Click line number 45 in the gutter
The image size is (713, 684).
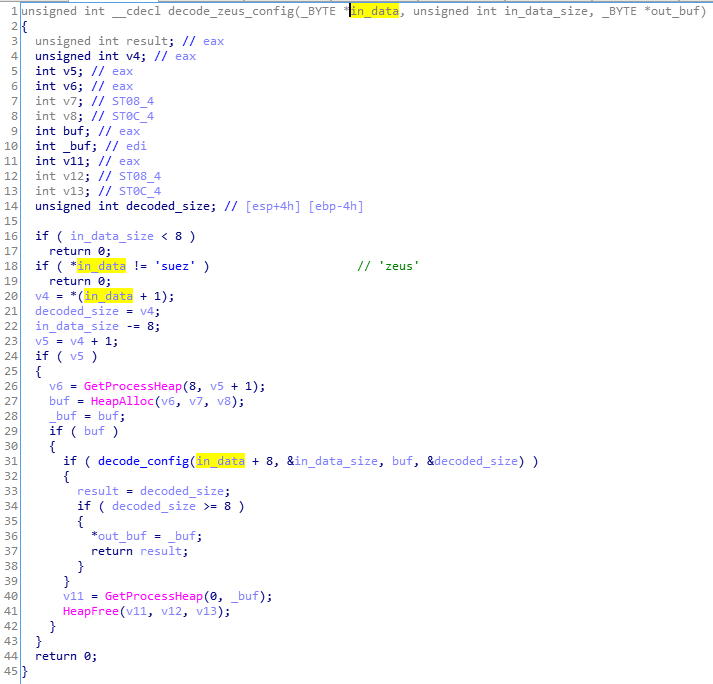pyautogui.click(x=11, y=672)
